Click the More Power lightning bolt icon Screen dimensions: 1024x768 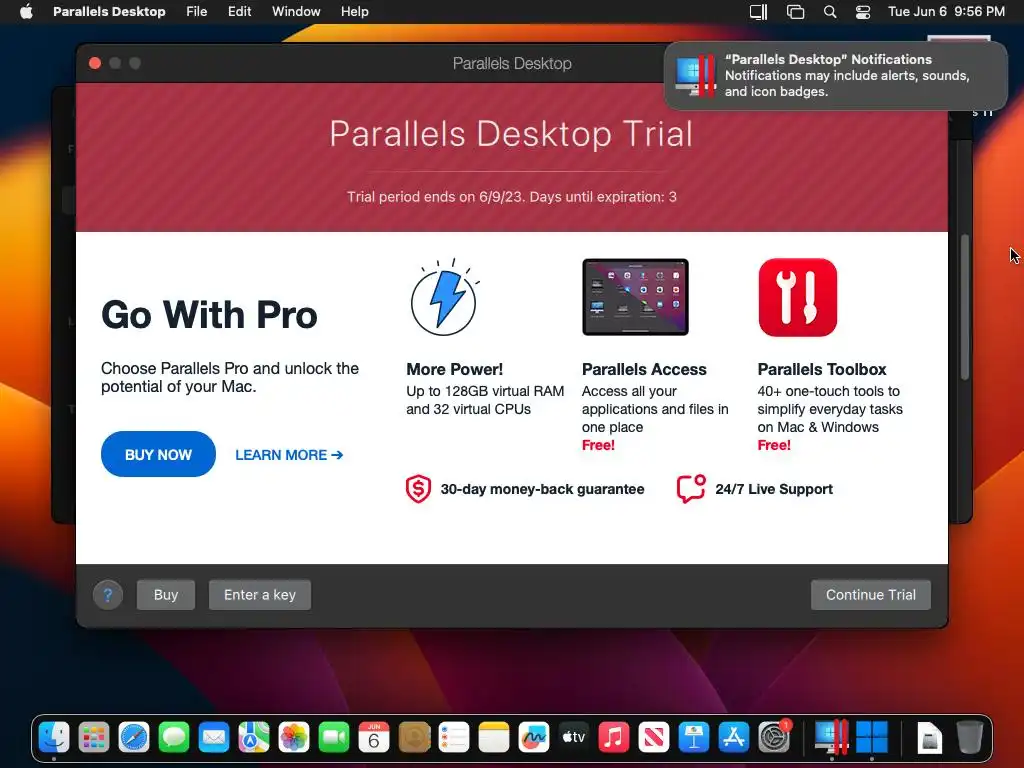click(x=444, y=298)
